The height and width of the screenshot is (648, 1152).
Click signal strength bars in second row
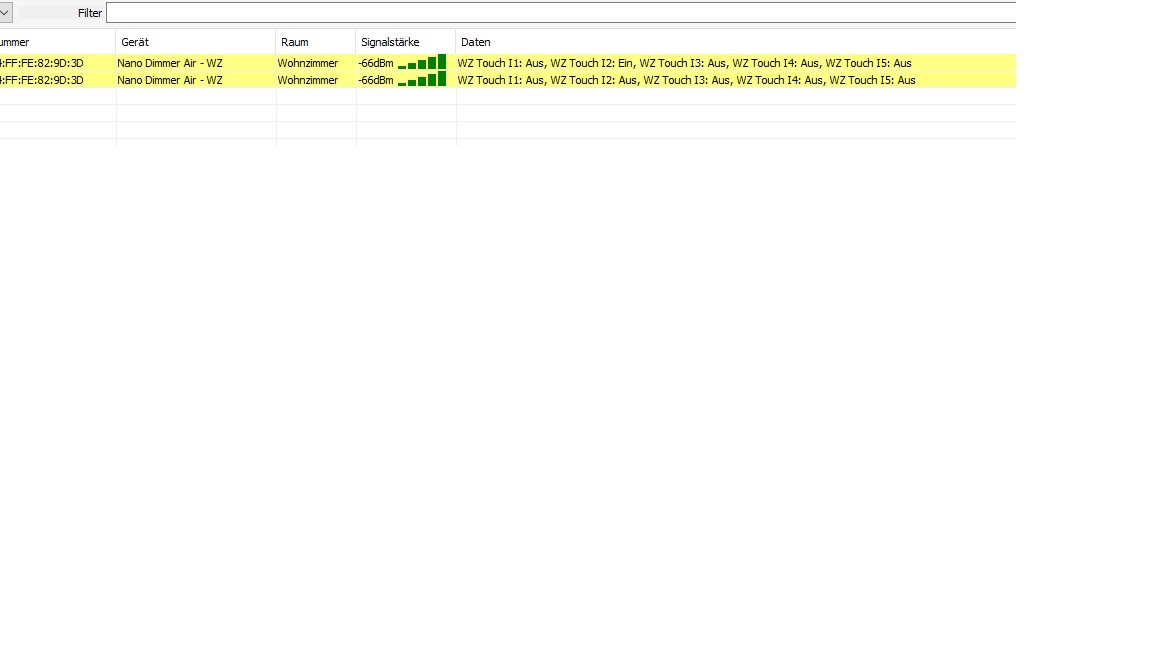pos(422,79)
